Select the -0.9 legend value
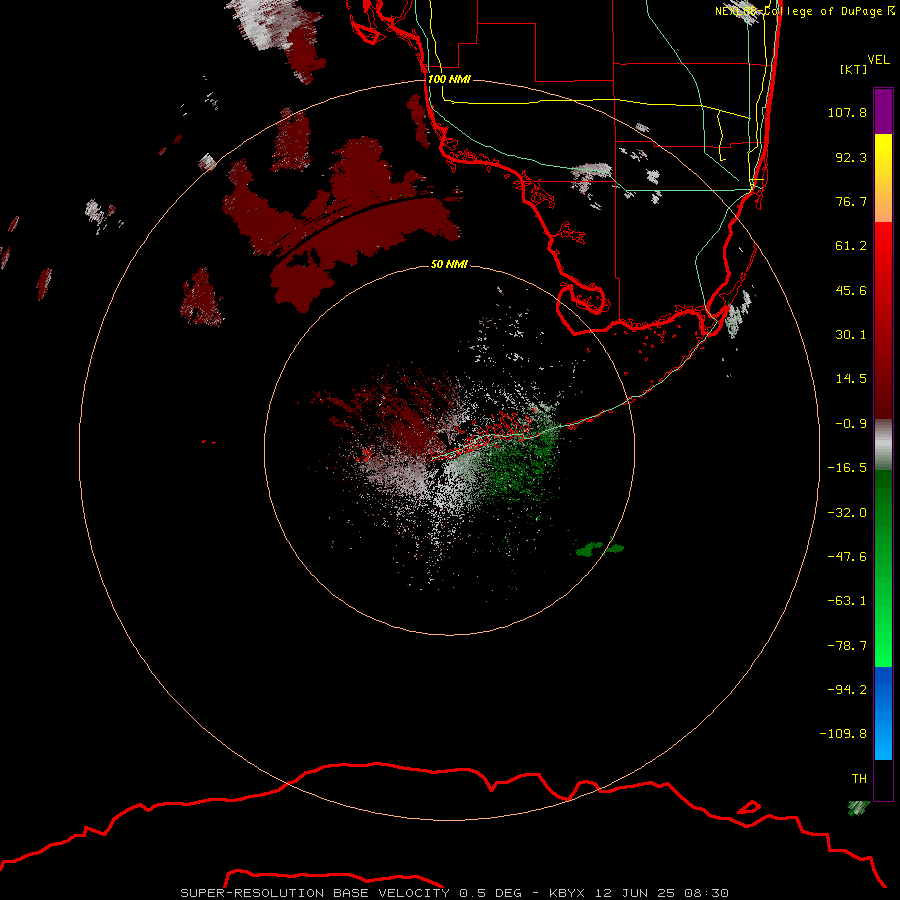This screenshot has width=900, height=900. tap(851, 424)
